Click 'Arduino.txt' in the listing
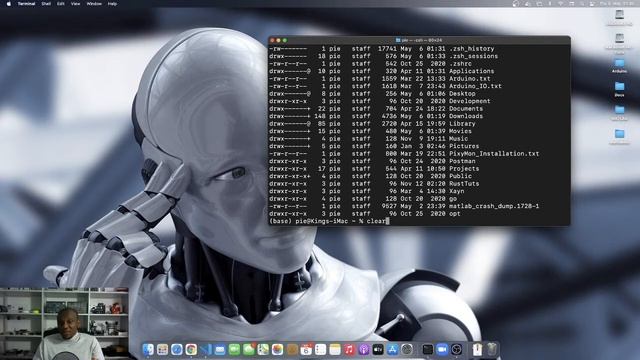640x360 pixels. point(470,78)
